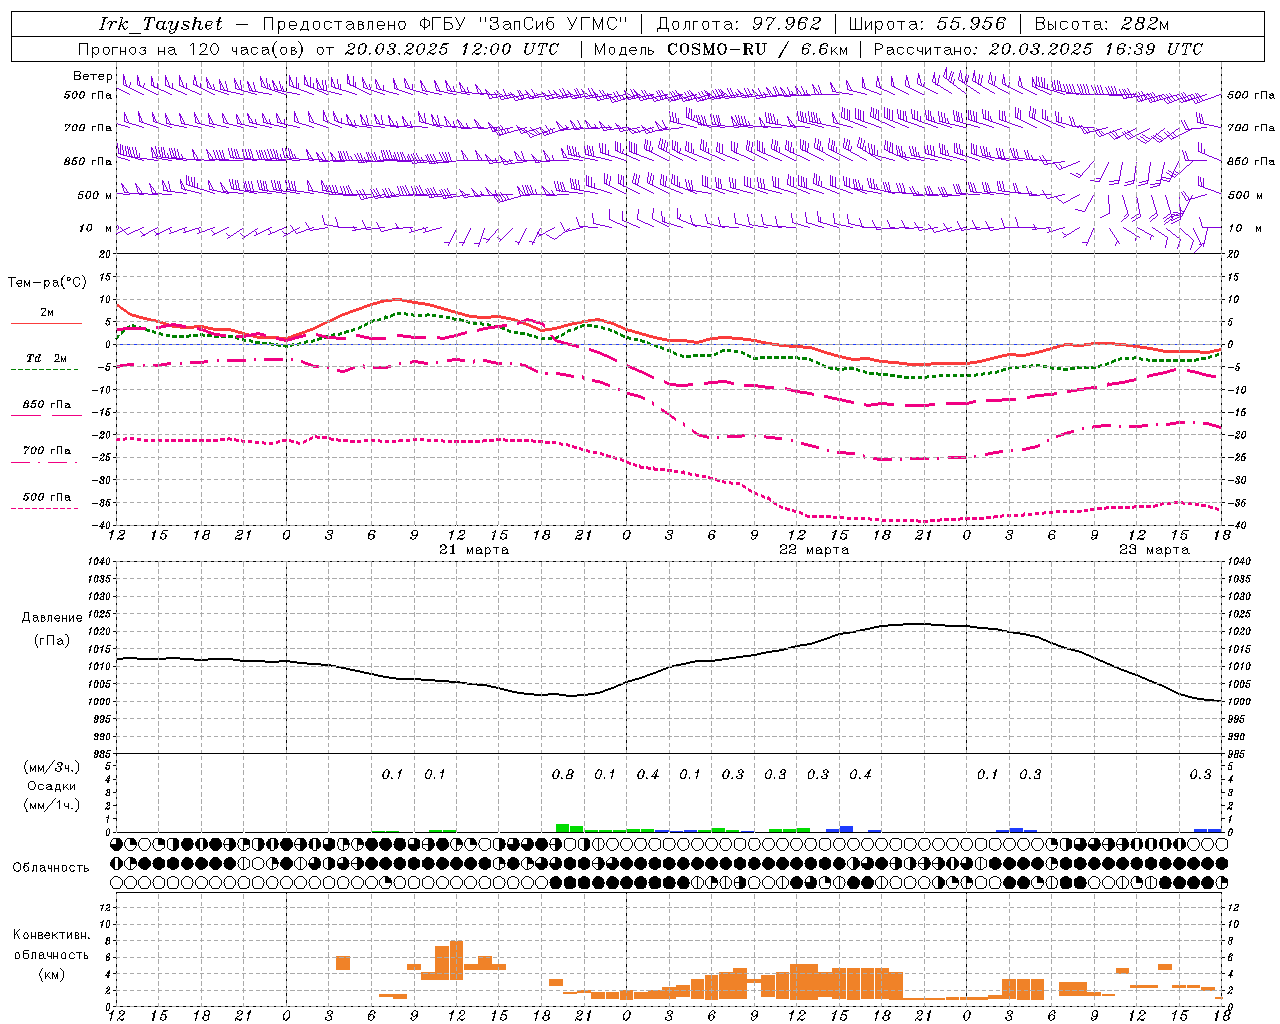1280x1024 pixels.
Task: Select the 'Предоставлено ФГБУ "ЗапСиб УГМС"' text
Action: coord(445,24)
